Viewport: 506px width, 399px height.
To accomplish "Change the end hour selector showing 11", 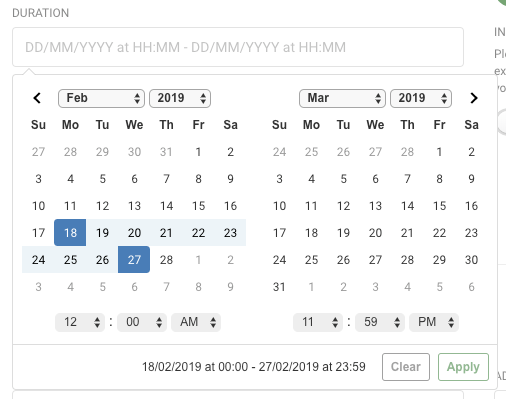I will [318, 322].
